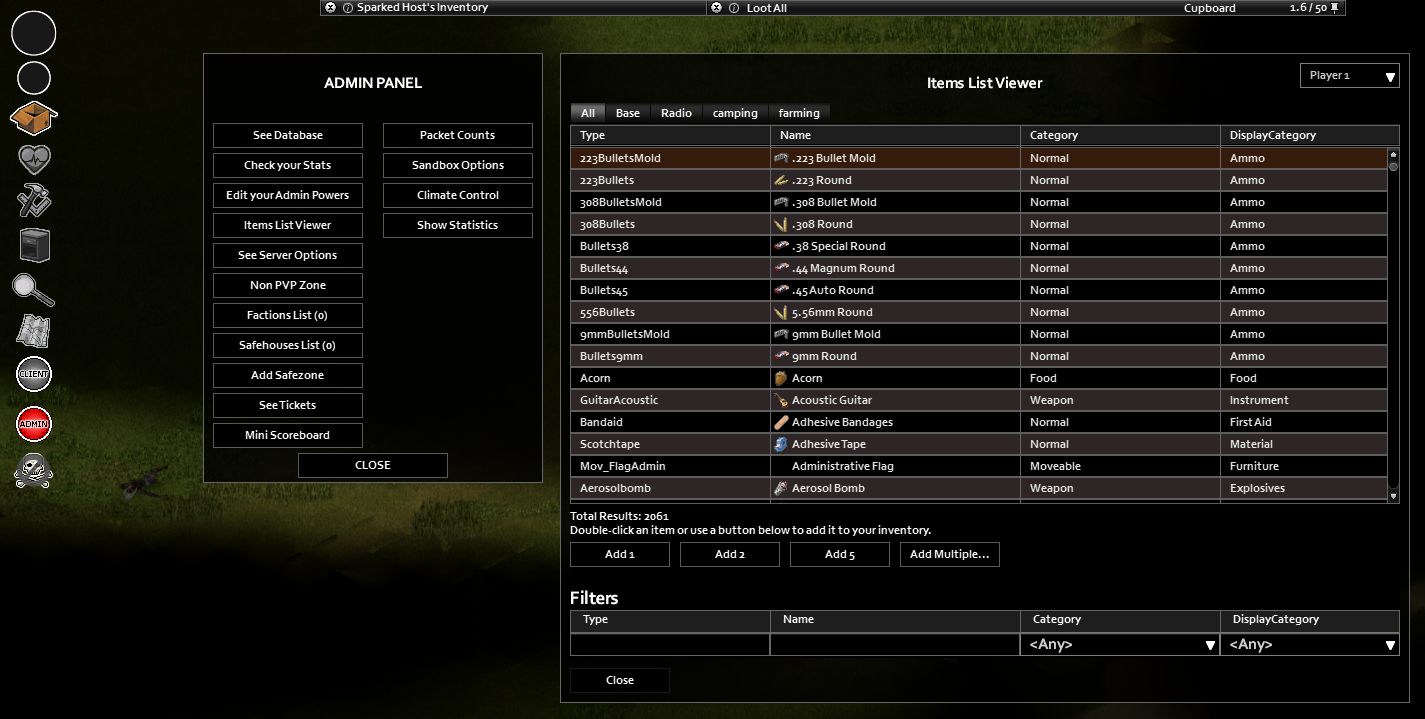Click the red ADMIN icon

pos(34,424)
